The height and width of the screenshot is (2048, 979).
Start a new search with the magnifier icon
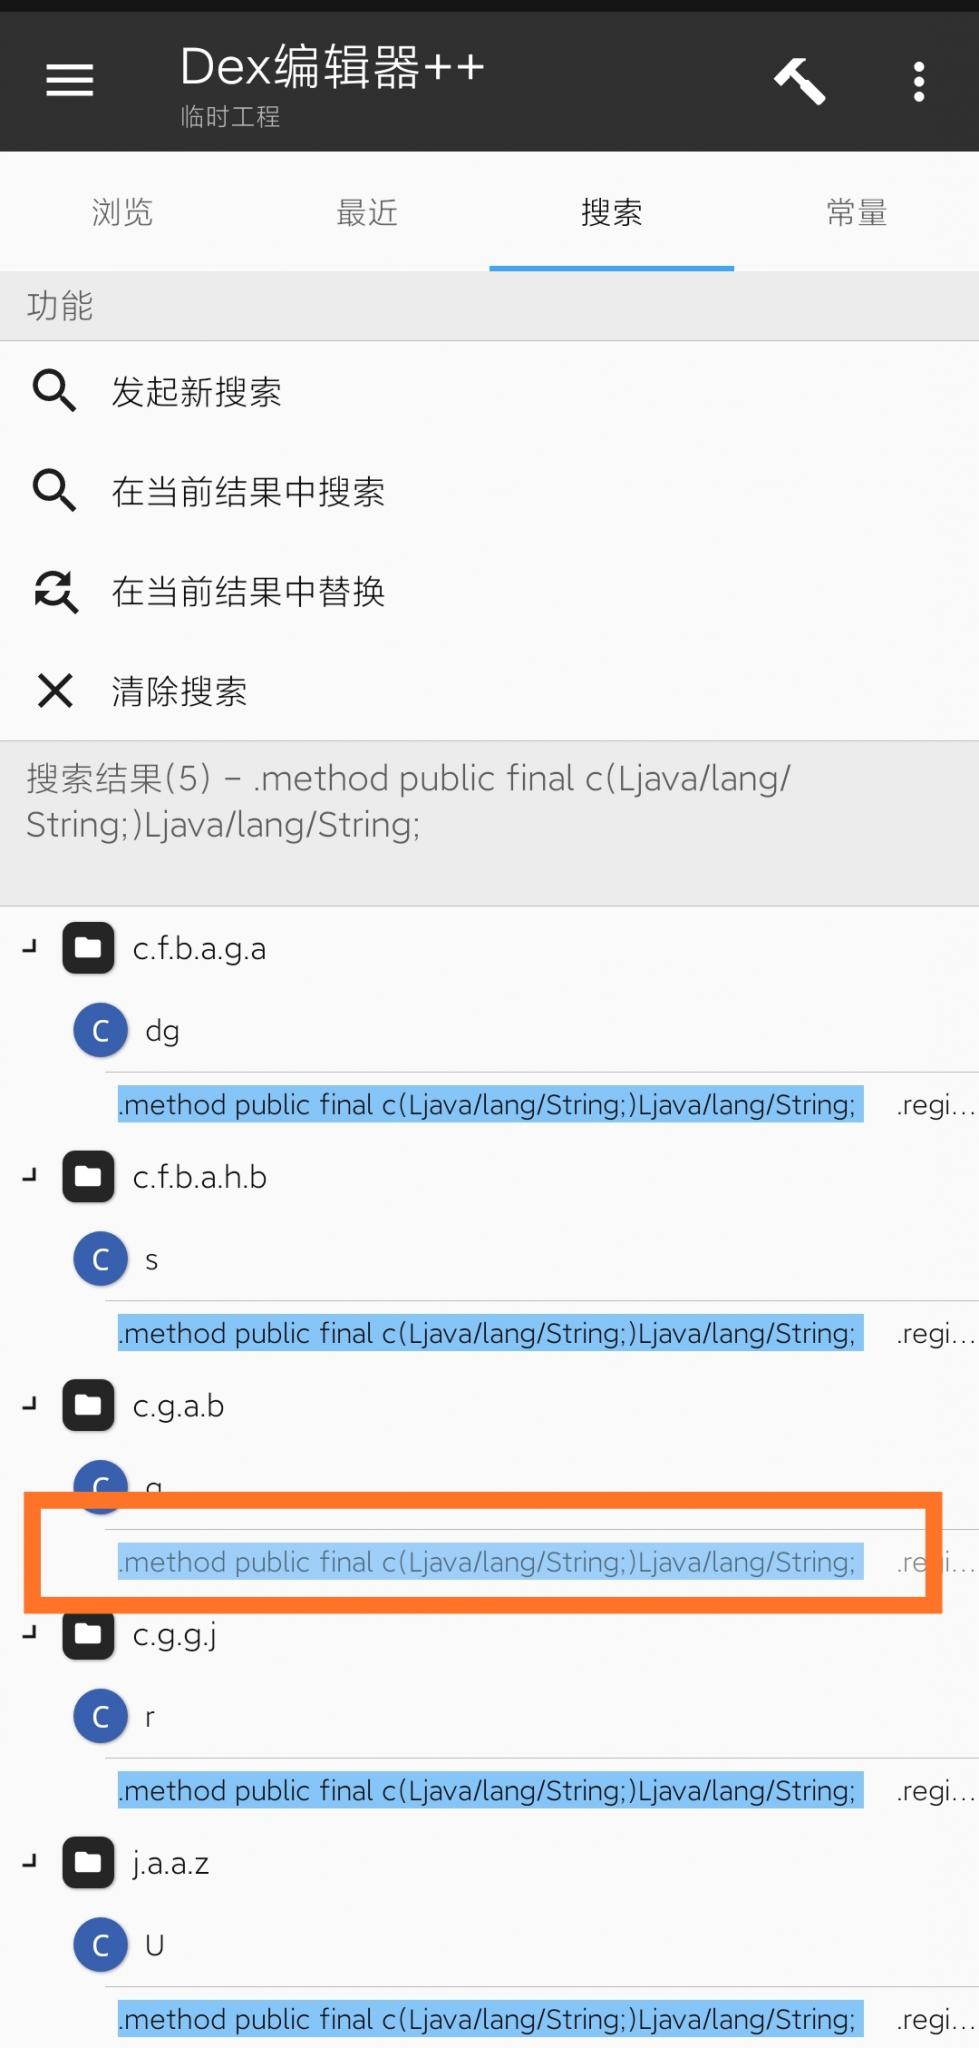tap(55, 391)
